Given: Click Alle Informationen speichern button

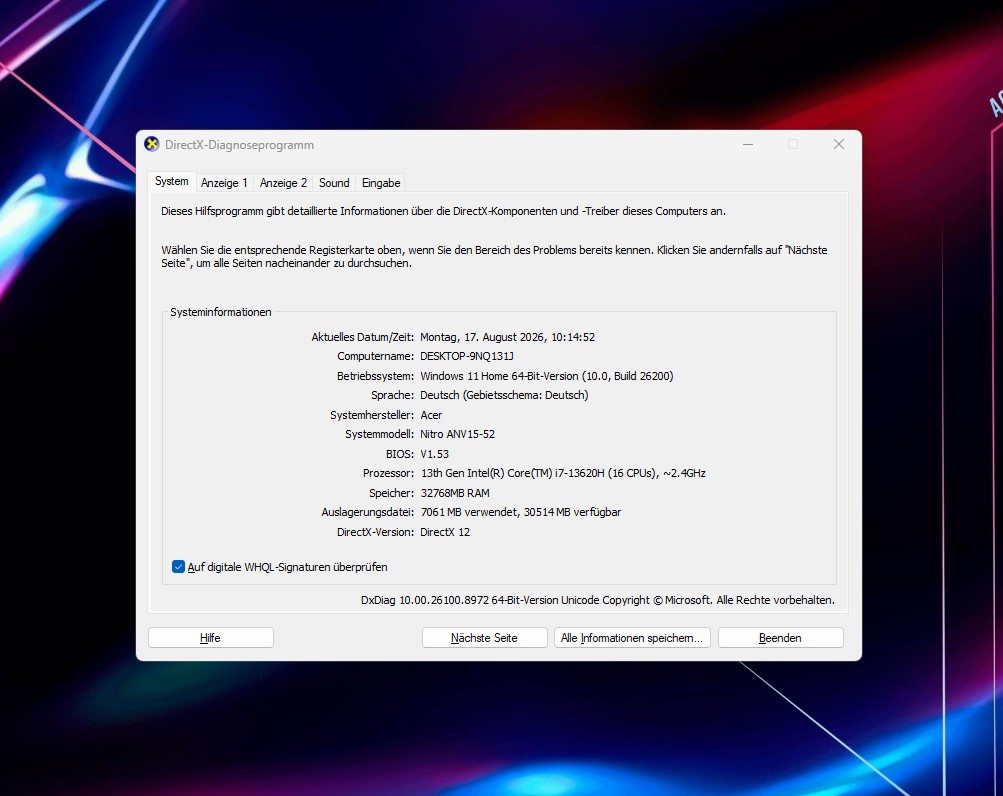Looking at the screenshot, I should tap(632, 637).
